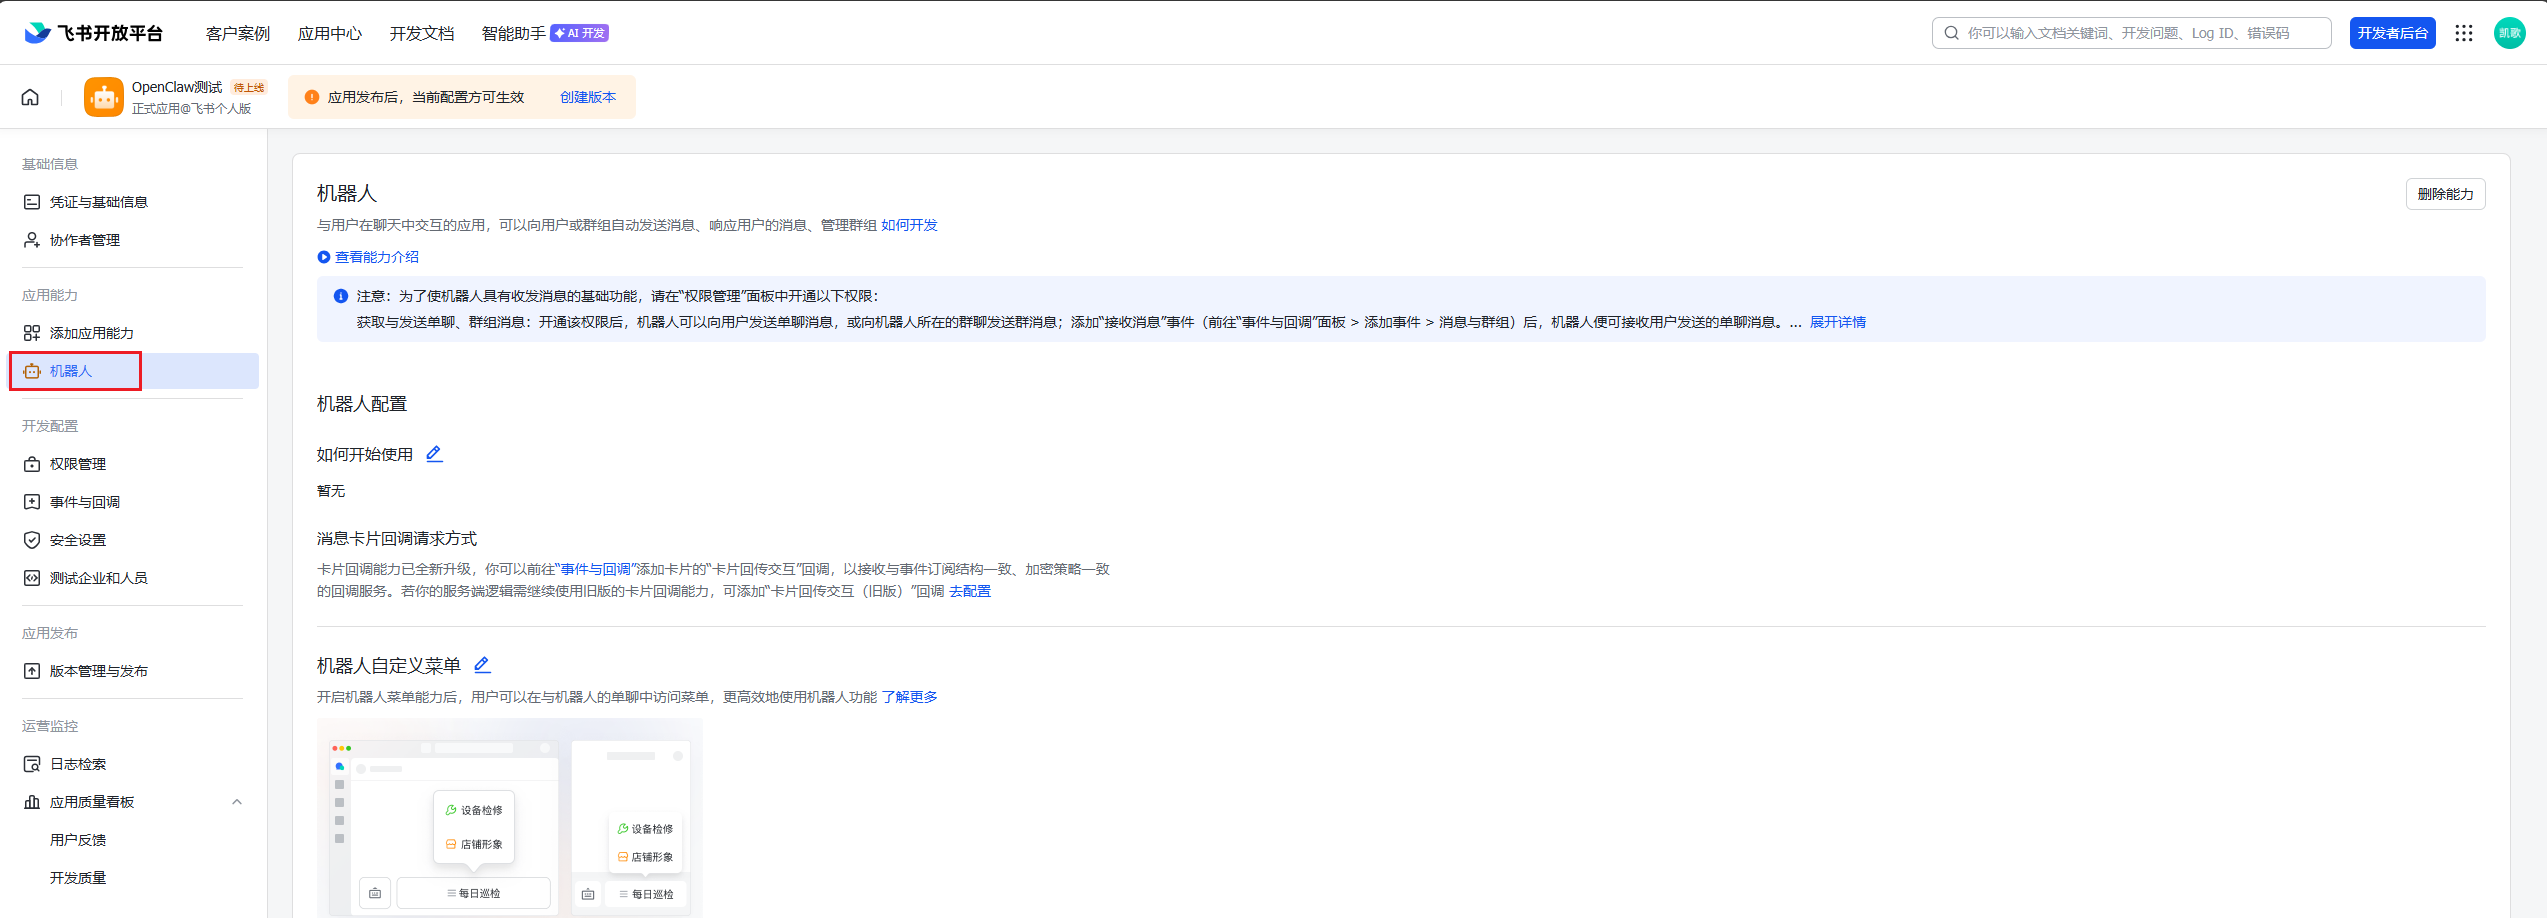Screen dimensions: 2547x918
Task: Click the 删除能力 button
Action: [x=2445, y=194]
